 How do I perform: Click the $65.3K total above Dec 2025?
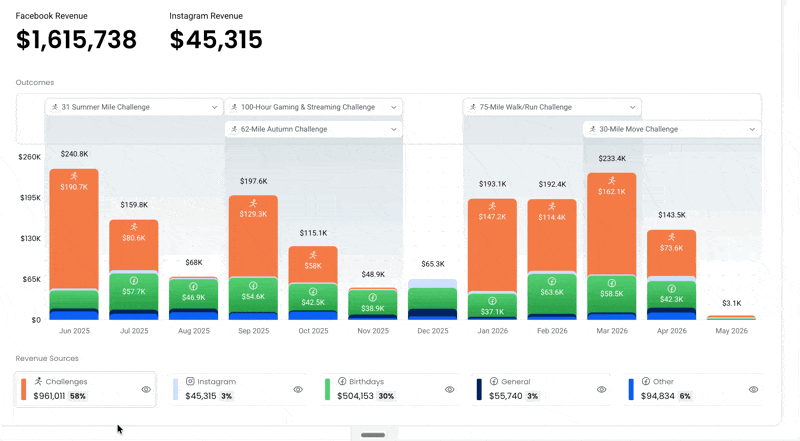point(433,264)
